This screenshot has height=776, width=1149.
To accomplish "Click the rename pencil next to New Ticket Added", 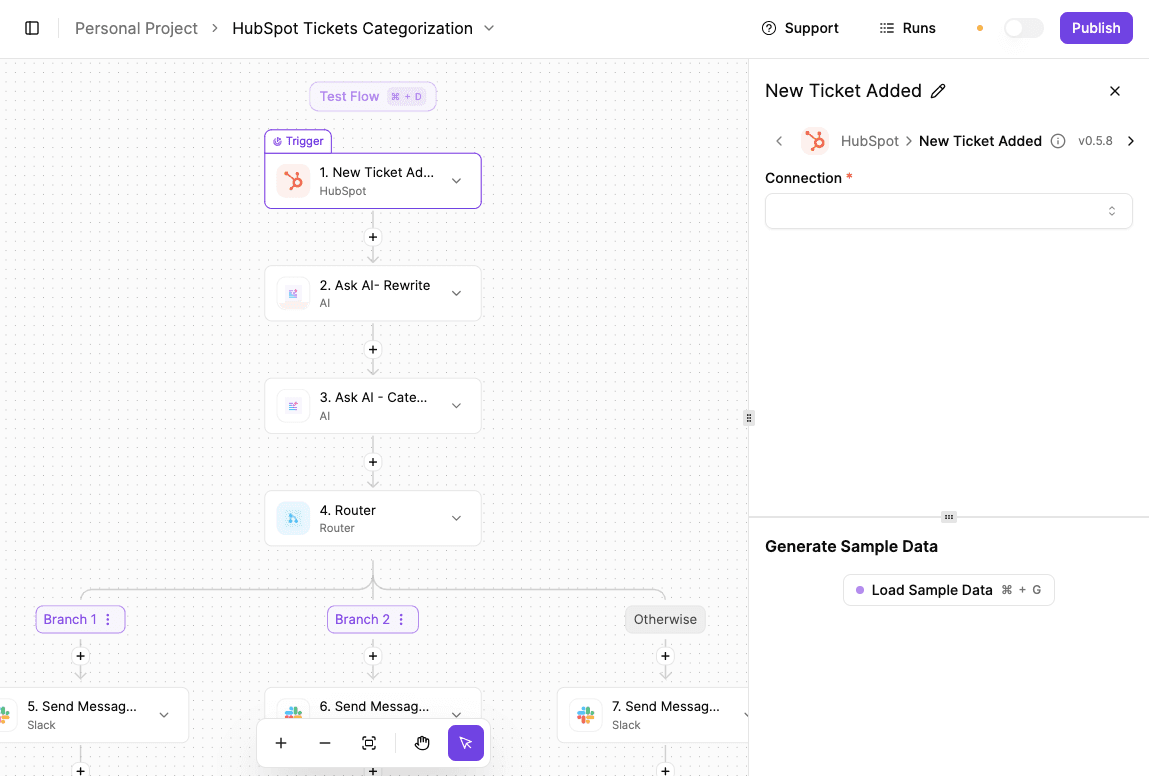I will (x=938, y=91).
